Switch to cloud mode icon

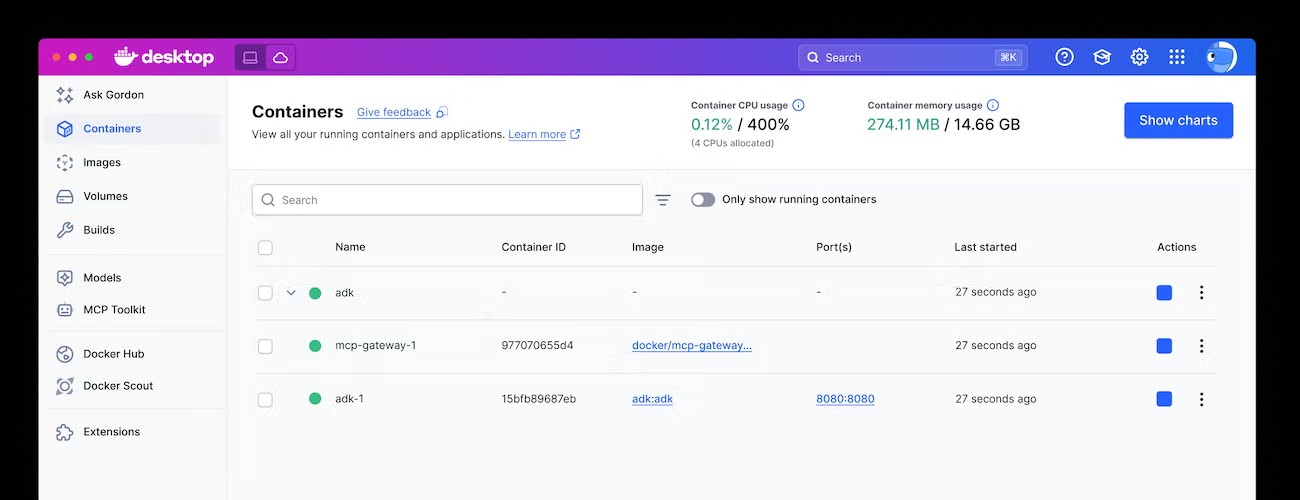(x=280, y=57)
